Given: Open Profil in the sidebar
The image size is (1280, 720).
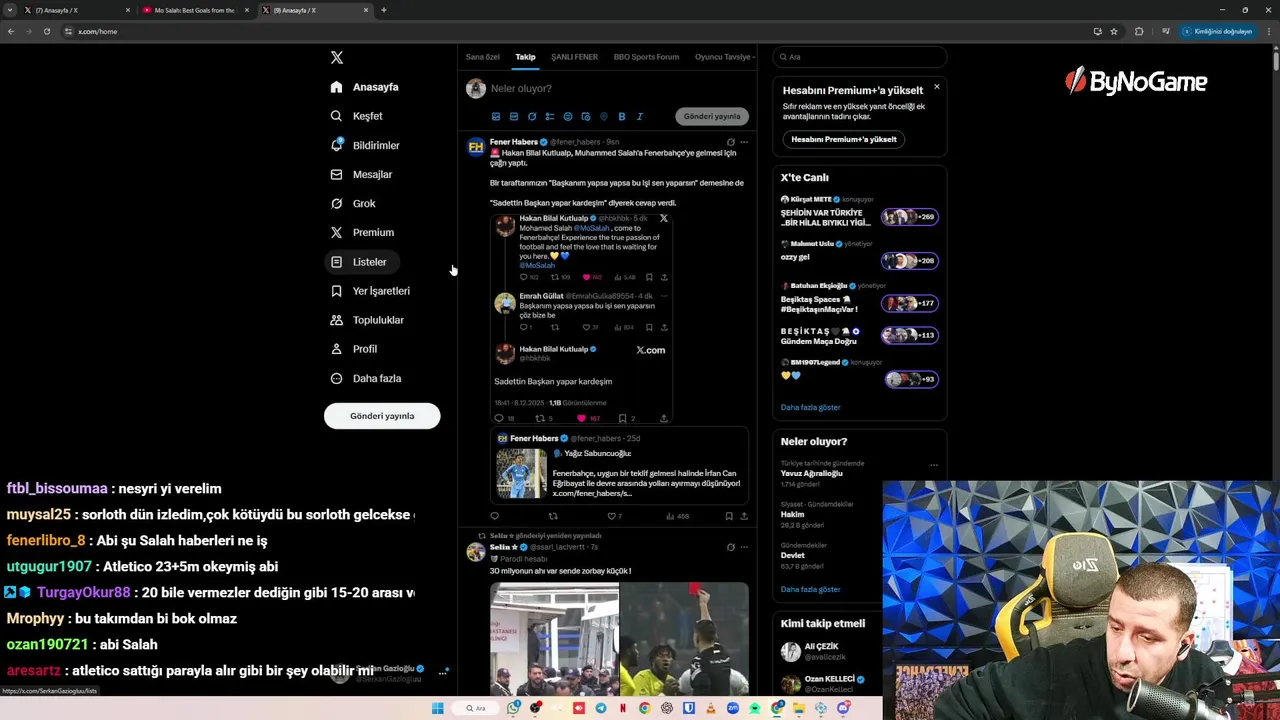Looking at the screenshot, I should [x=354, y=349].
